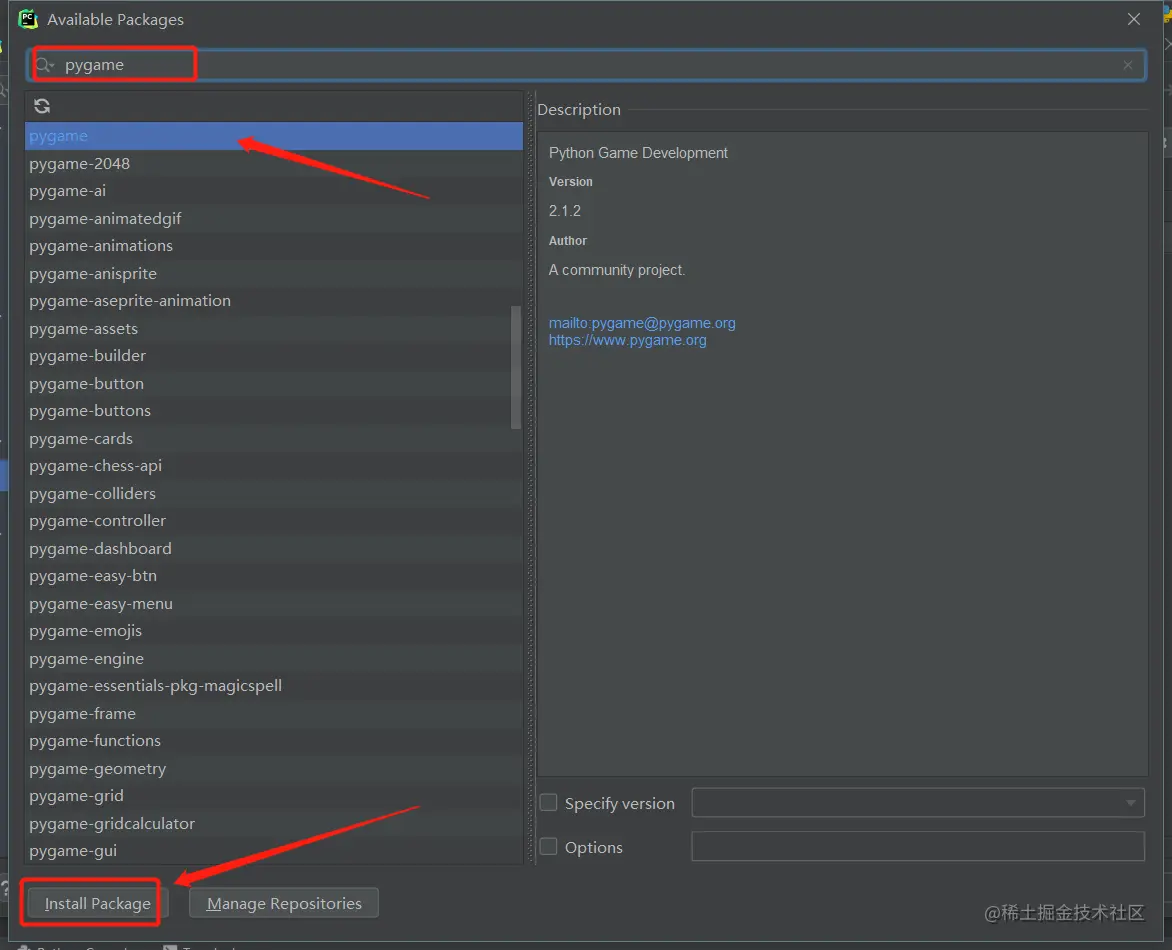Screen dimensions: 1172x950
Task: Select pygame-functions package
Action: pyautogui.click(x=274, y=741)
